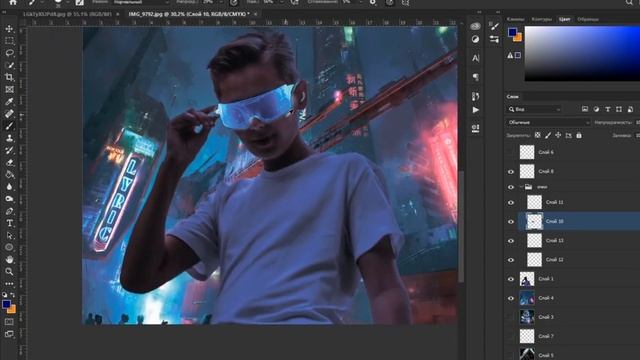The height and width of the screenshot is (360, 640).
Task: Switch to the Цвет tab
Action: [565, 19]
